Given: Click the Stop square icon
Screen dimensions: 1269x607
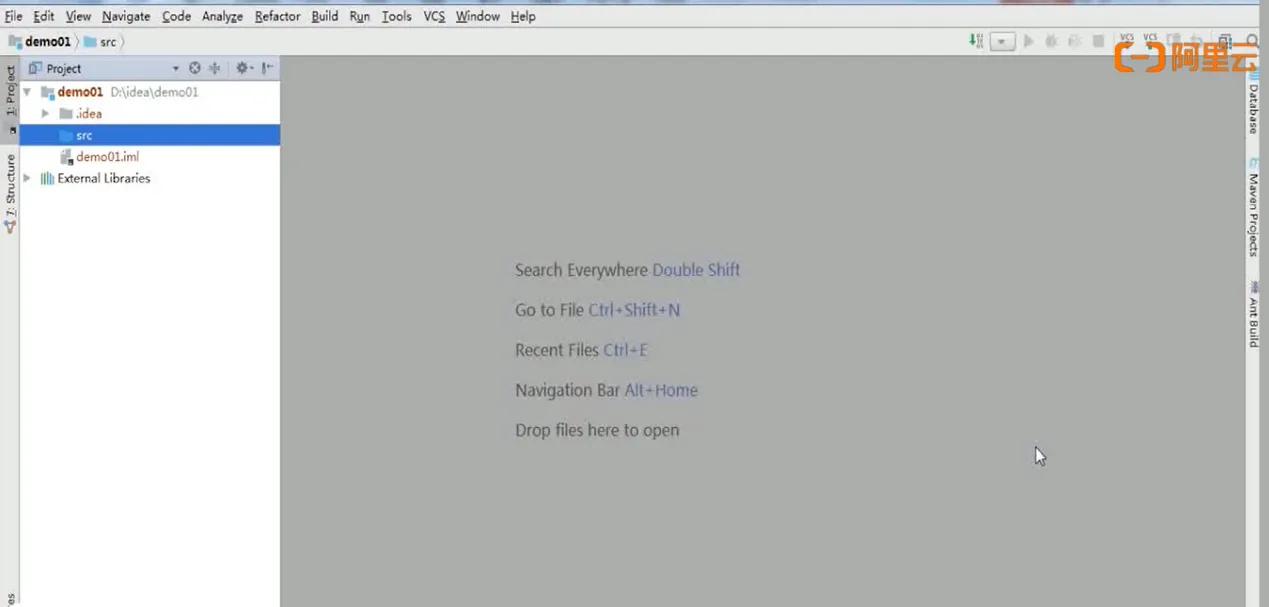Looking at the screenshot, I should pyautogui.click(x=1098, y=41).
